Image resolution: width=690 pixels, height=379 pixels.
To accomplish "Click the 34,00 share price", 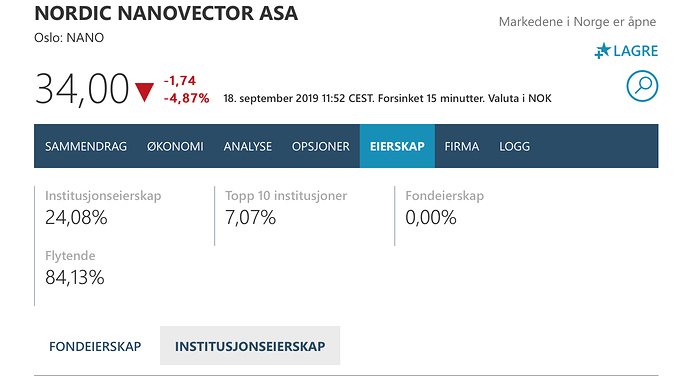I will (82, 89).
